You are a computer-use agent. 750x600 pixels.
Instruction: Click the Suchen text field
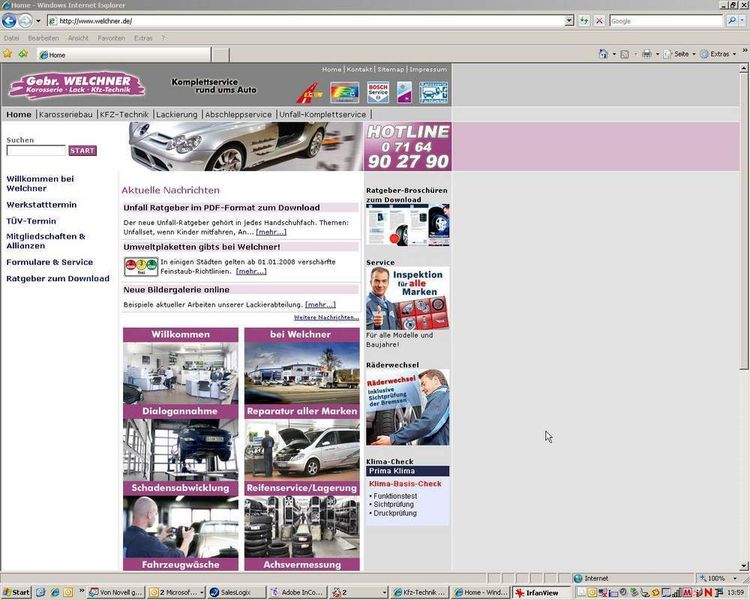(x=36, y=150)
